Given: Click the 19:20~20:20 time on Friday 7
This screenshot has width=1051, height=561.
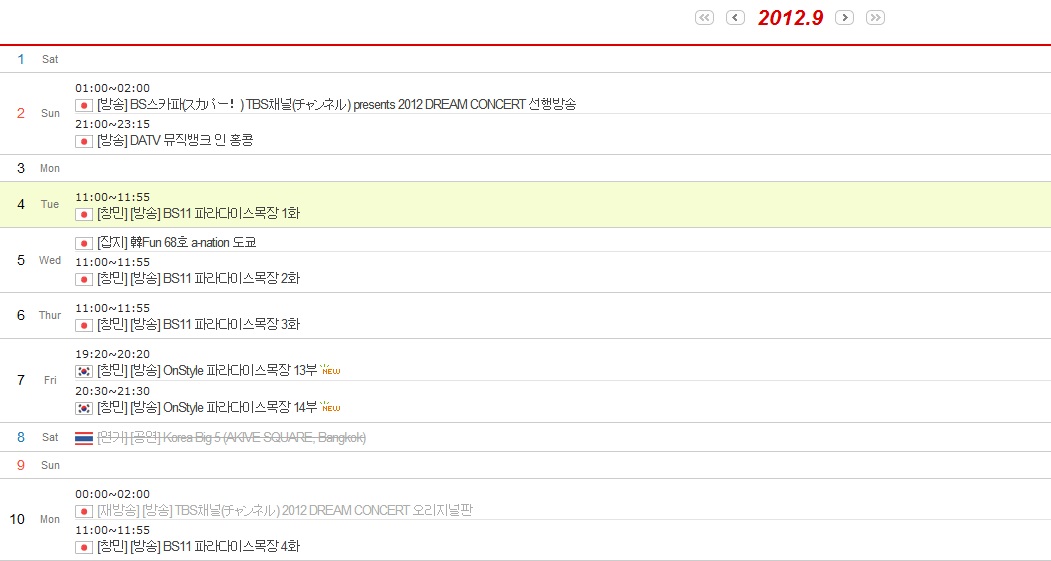Looking at the screenshot, I should (x=113, y=355).
